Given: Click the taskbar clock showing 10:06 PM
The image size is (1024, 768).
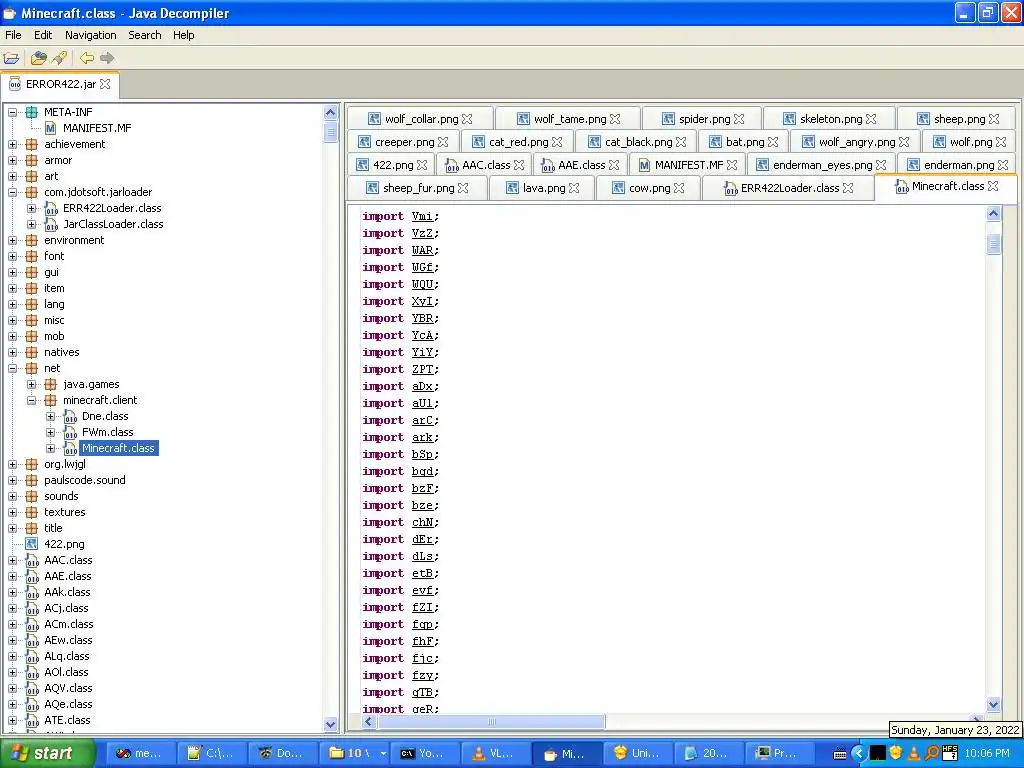Looking at the screenshot, I should tap(987, 754).
